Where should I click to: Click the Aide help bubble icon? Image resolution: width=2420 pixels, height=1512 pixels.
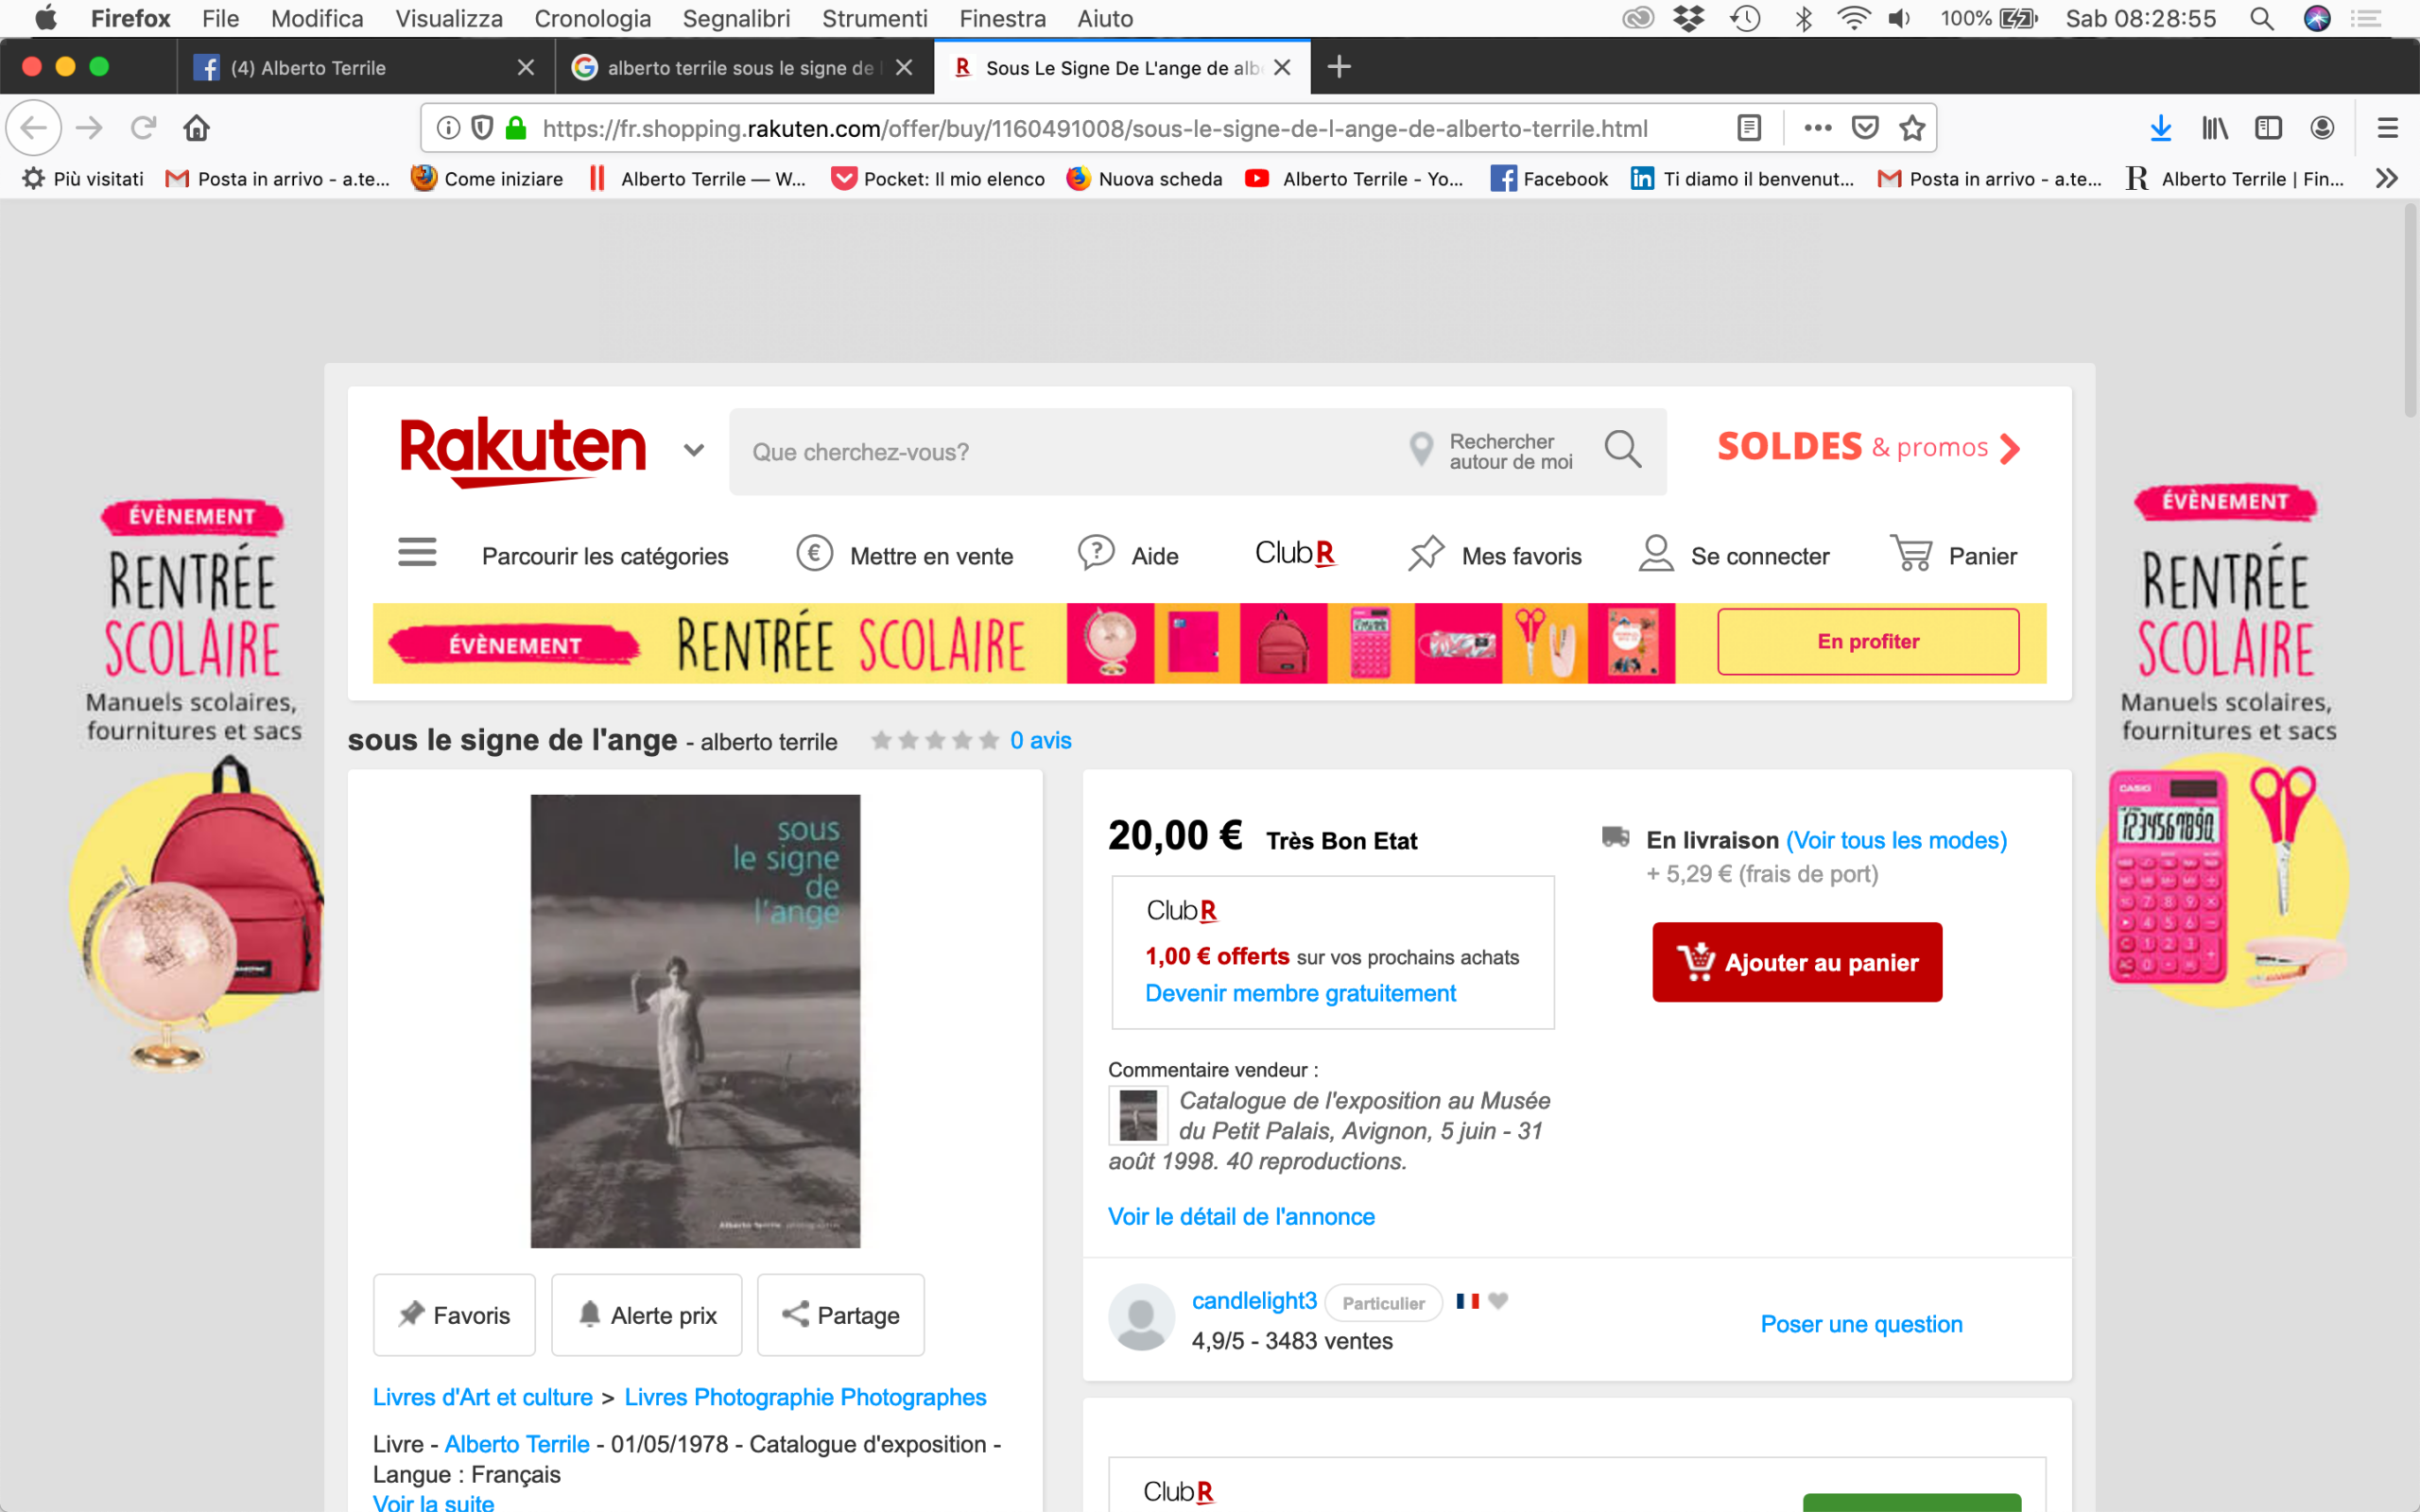(1096, 553)
